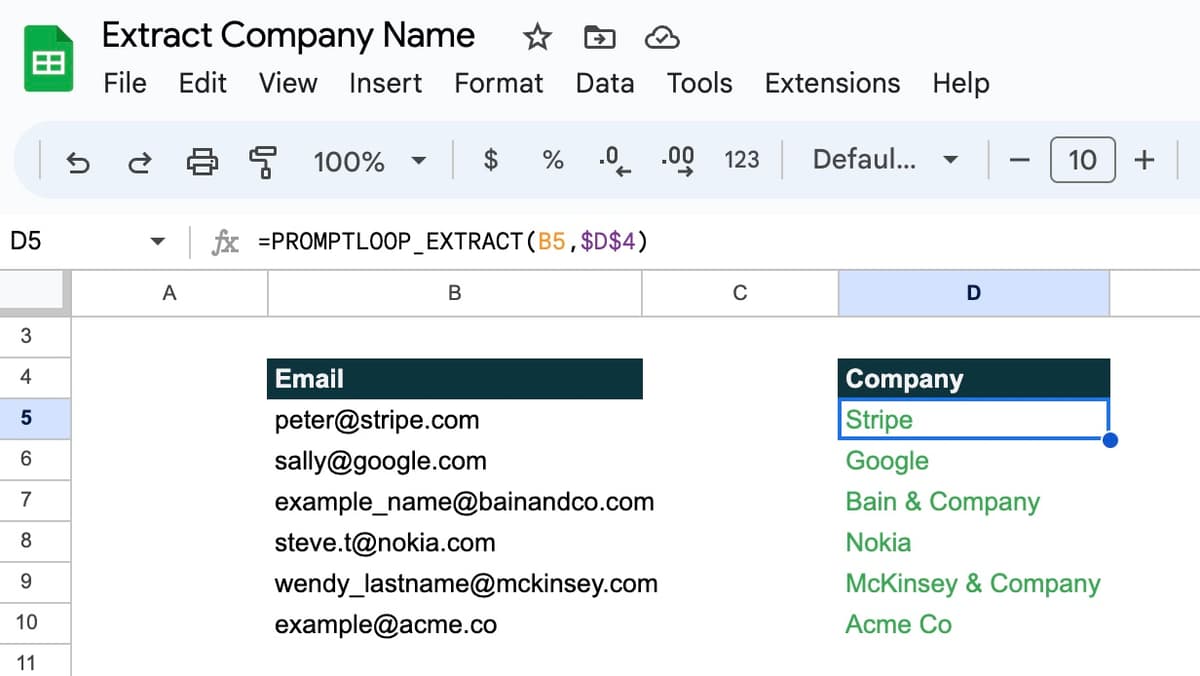
Task: Select cell with steve.t@nokia.com
Action: (455, 543)
